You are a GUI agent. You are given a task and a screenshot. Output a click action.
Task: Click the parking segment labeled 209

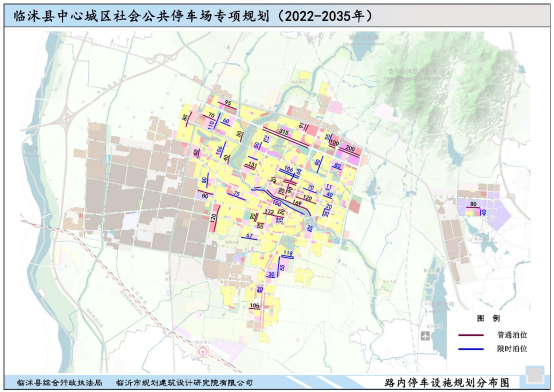[x=350, y=151]
